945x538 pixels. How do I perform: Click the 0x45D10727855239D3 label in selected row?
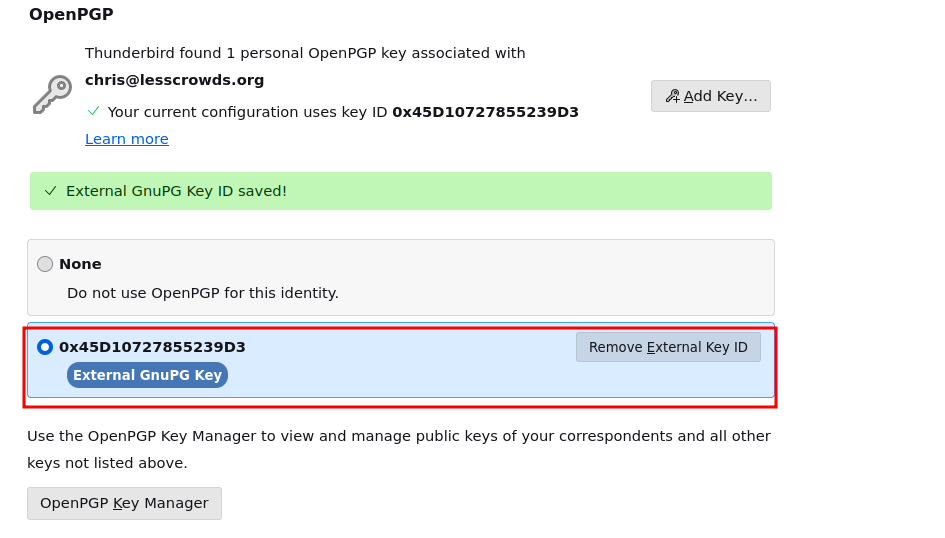152,347
